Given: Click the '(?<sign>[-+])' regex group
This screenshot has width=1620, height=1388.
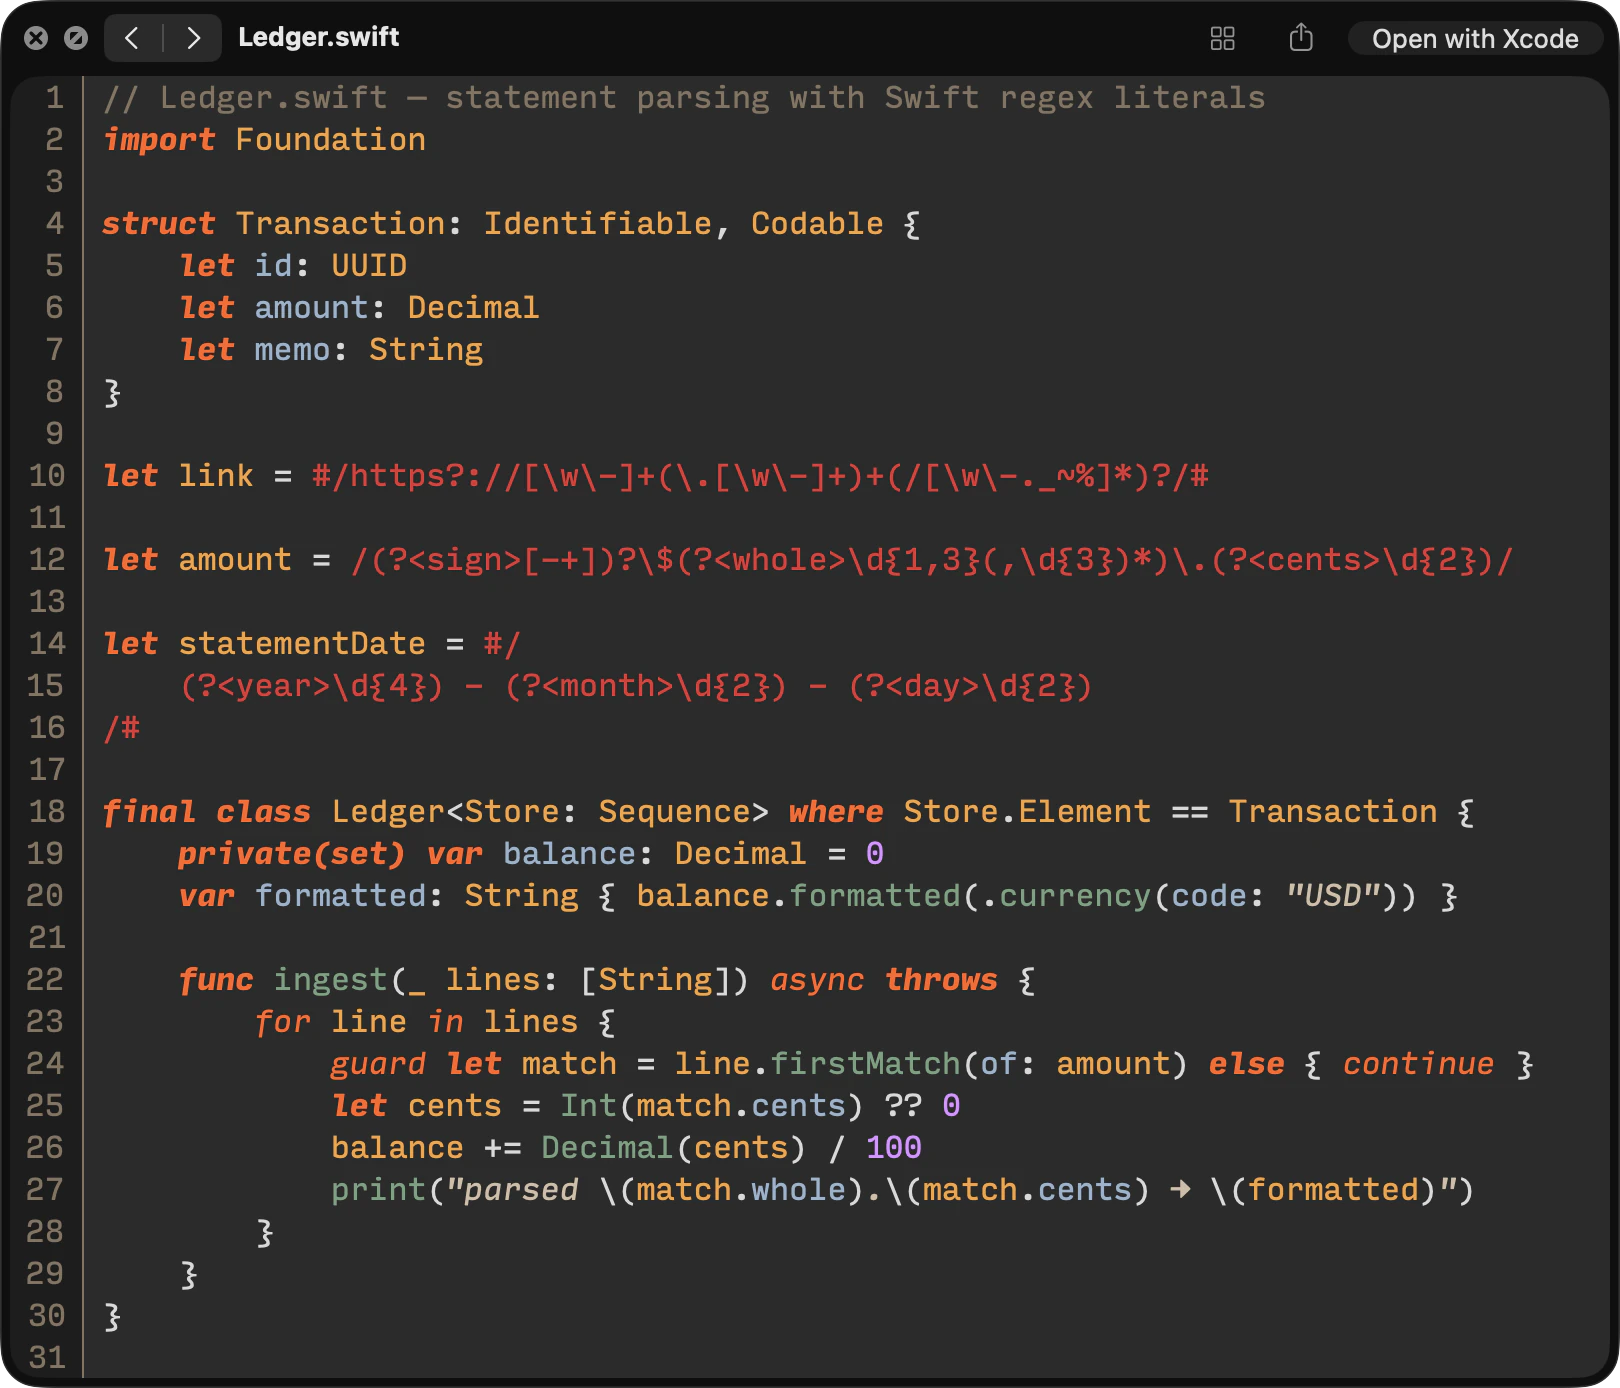Looking at the screenshot, I should [x=493, y=560].
